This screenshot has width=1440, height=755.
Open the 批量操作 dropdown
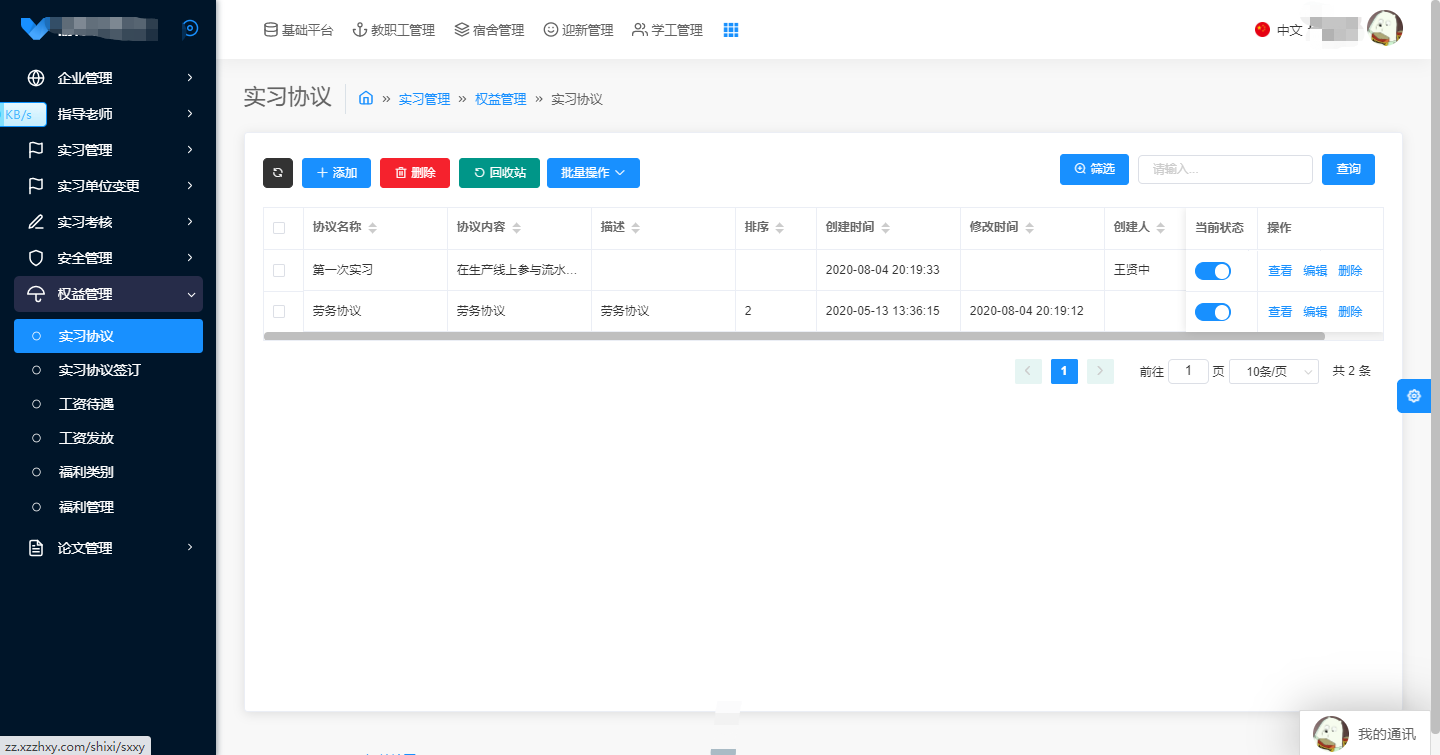click(593, 173)
